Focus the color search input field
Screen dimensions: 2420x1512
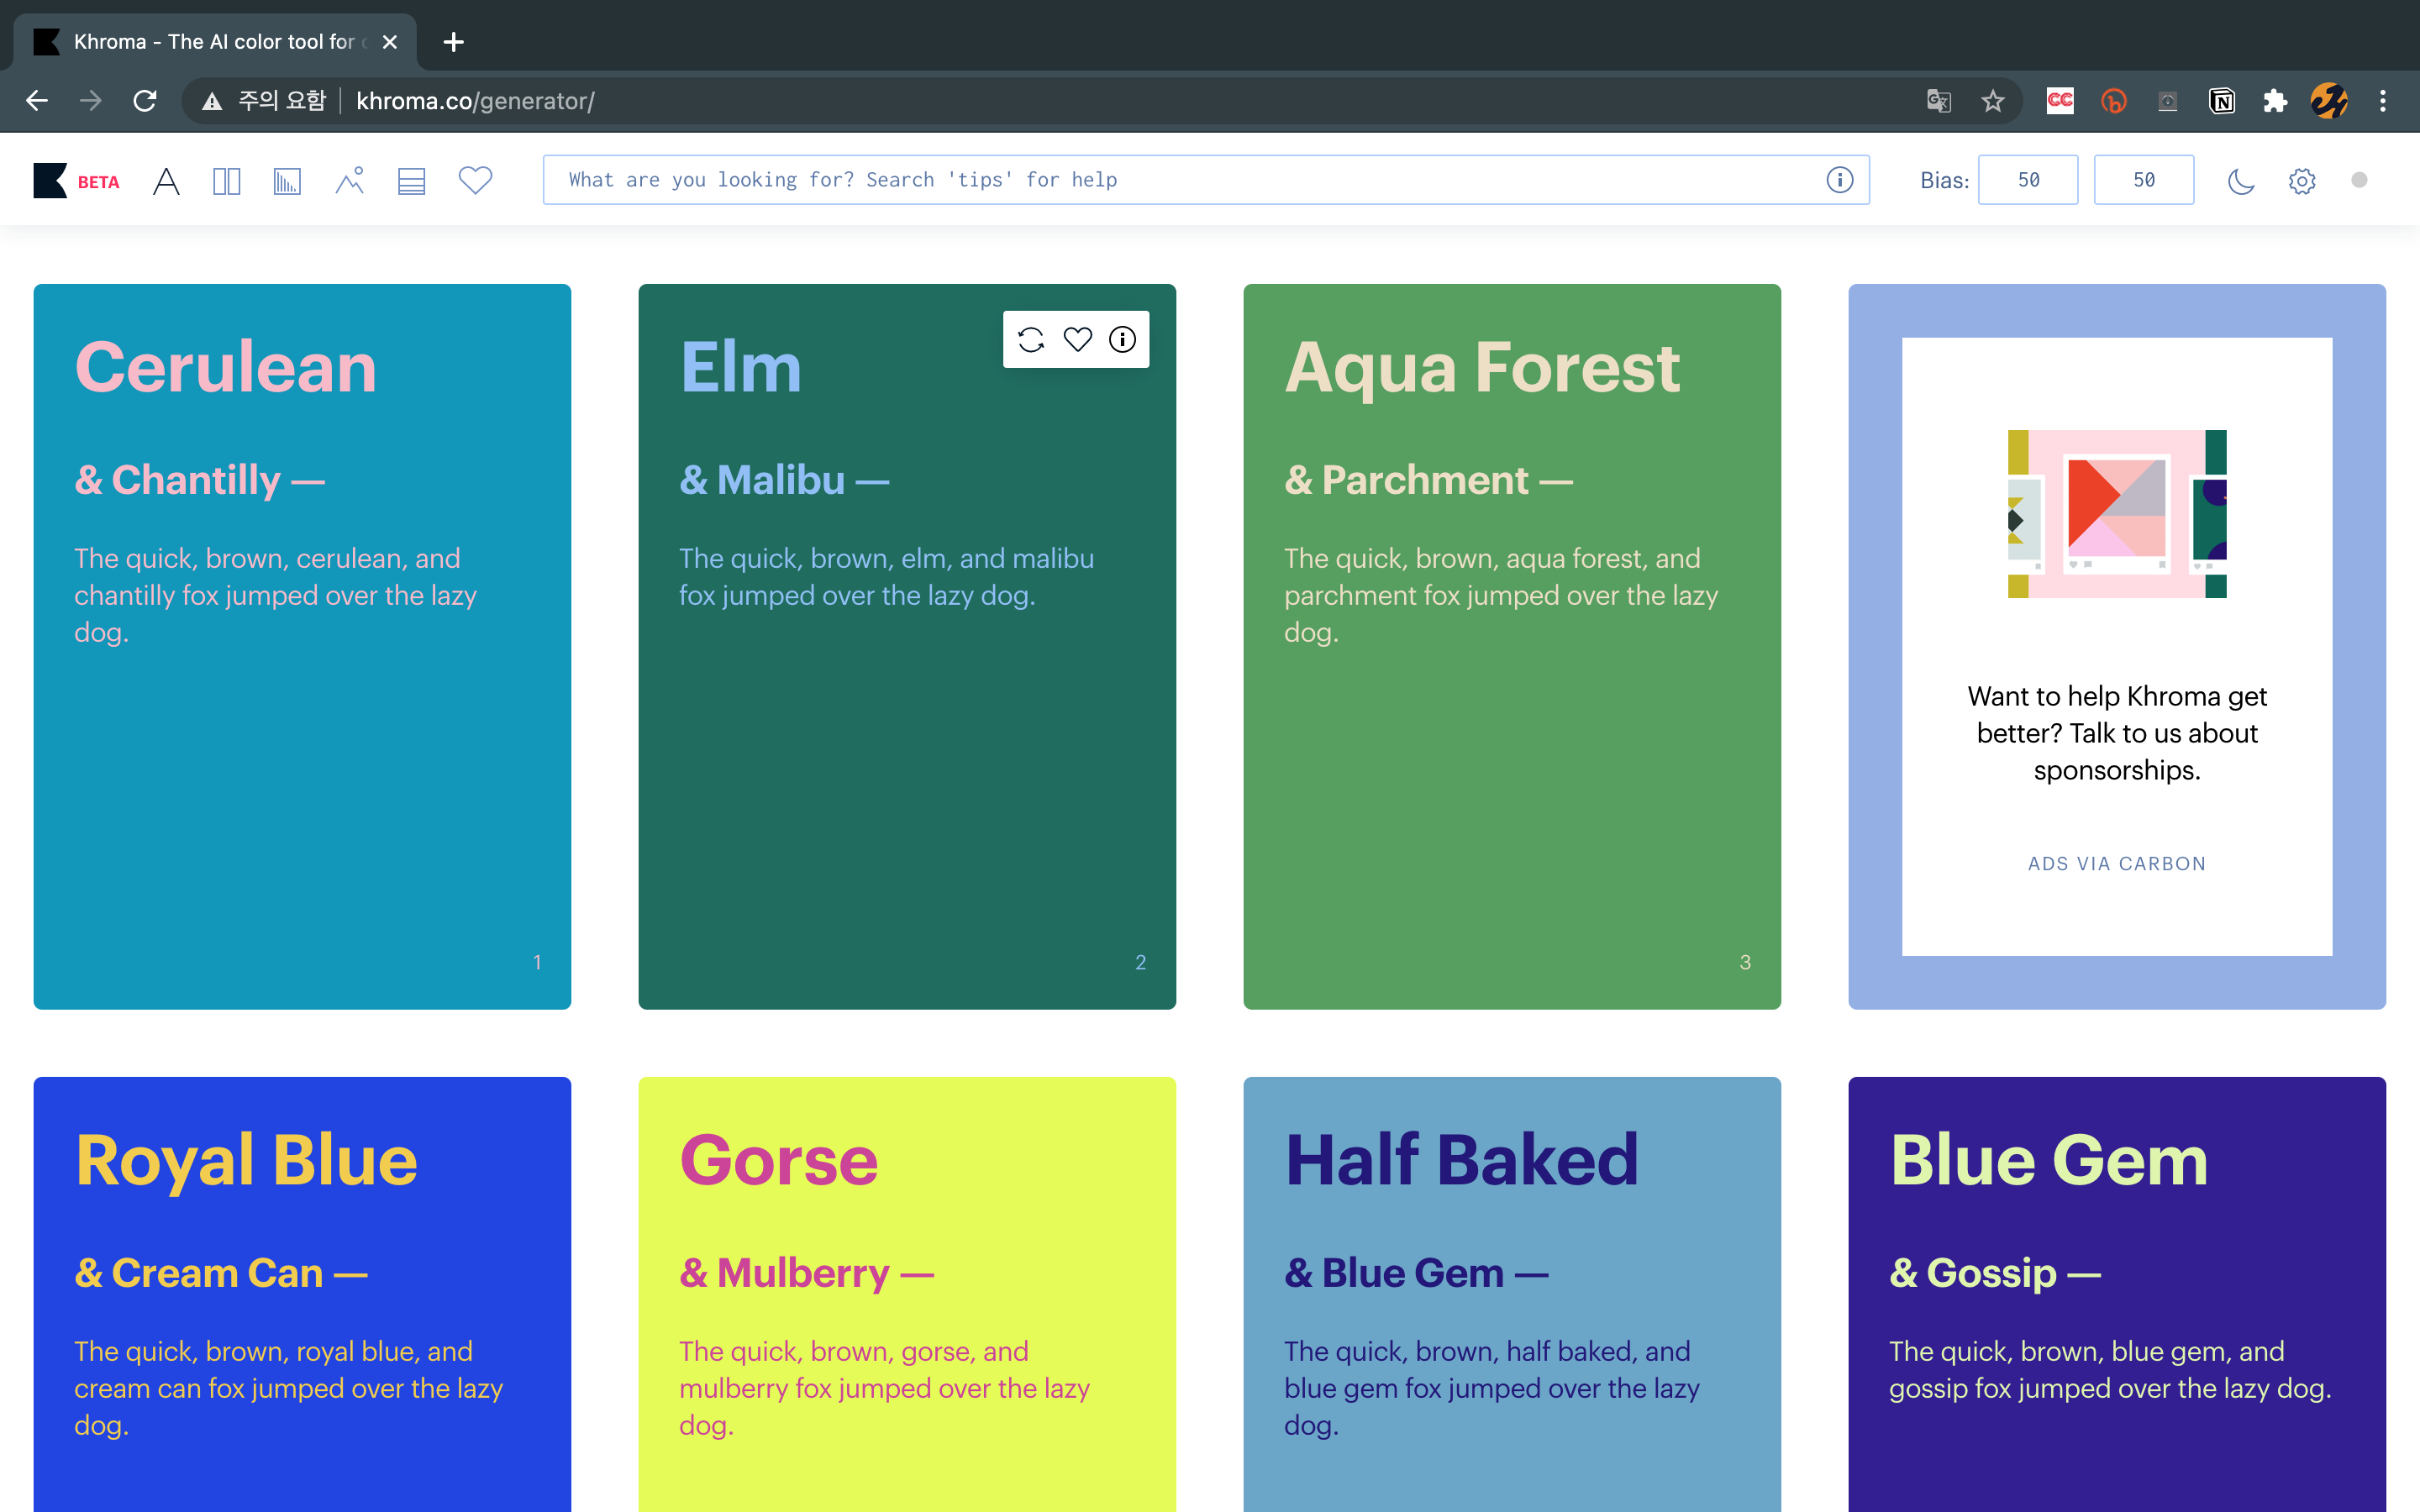coord(1180,180)
